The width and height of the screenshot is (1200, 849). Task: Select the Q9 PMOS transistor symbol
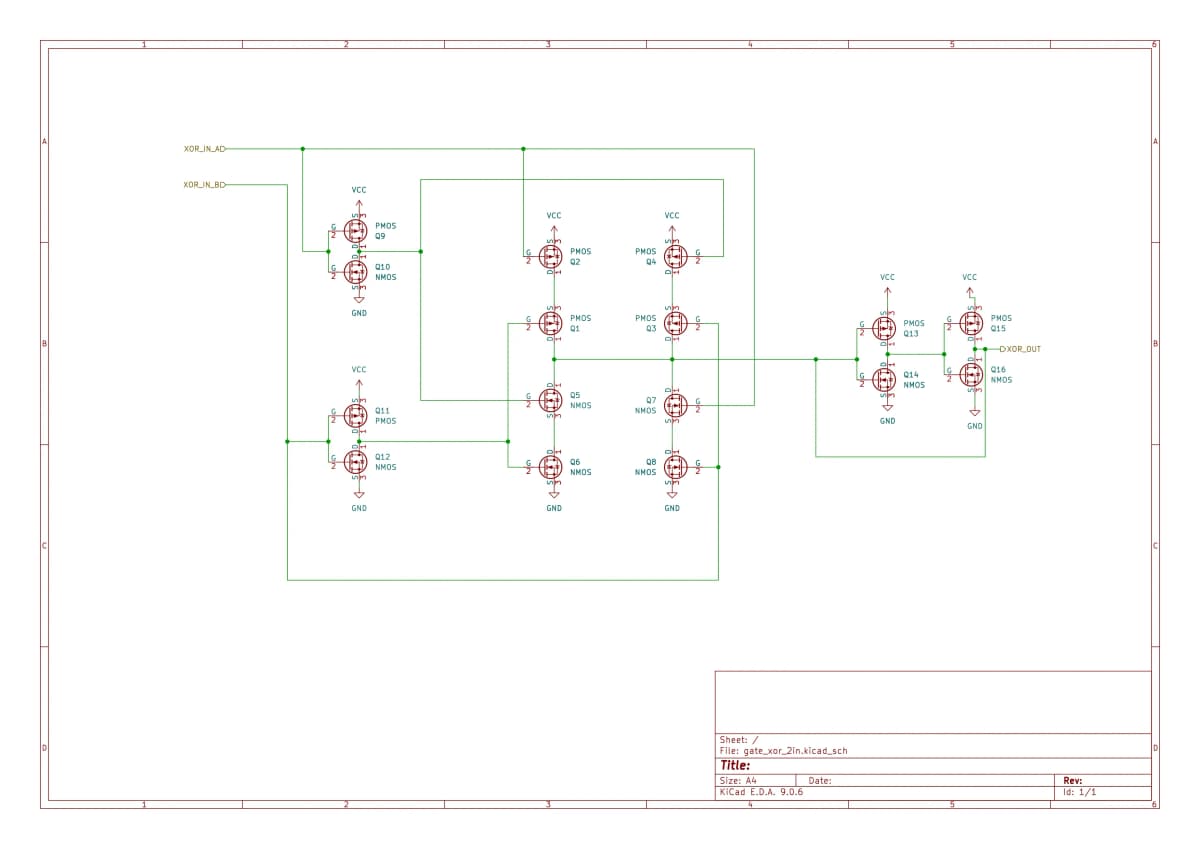(355, 231)
